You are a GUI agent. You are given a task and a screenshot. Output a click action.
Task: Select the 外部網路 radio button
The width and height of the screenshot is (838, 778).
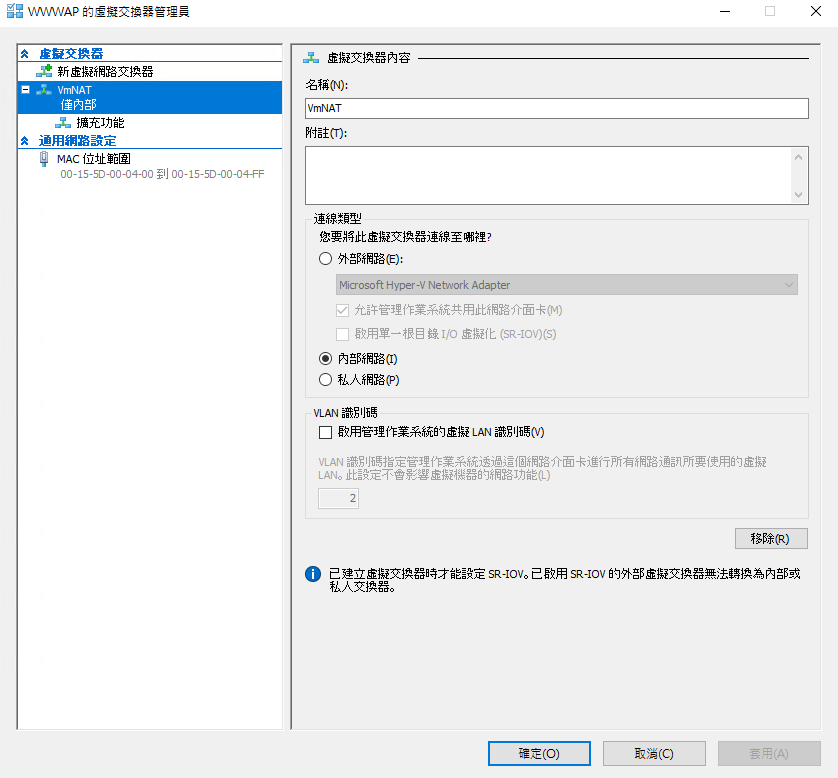tap(325, 259)
